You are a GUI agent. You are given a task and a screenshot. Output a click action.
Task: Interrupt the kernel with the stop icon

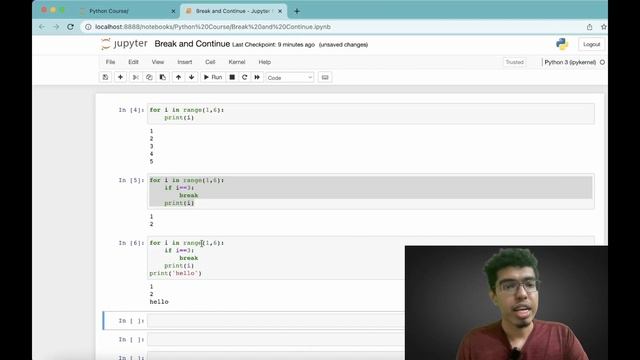tap(232, 77)
